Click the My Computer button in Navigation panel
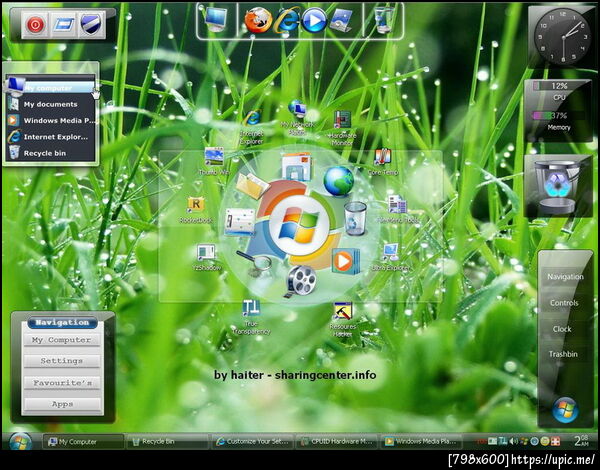Screen dimensions: 600x470 pyautogui.click(x=62, y=340)
